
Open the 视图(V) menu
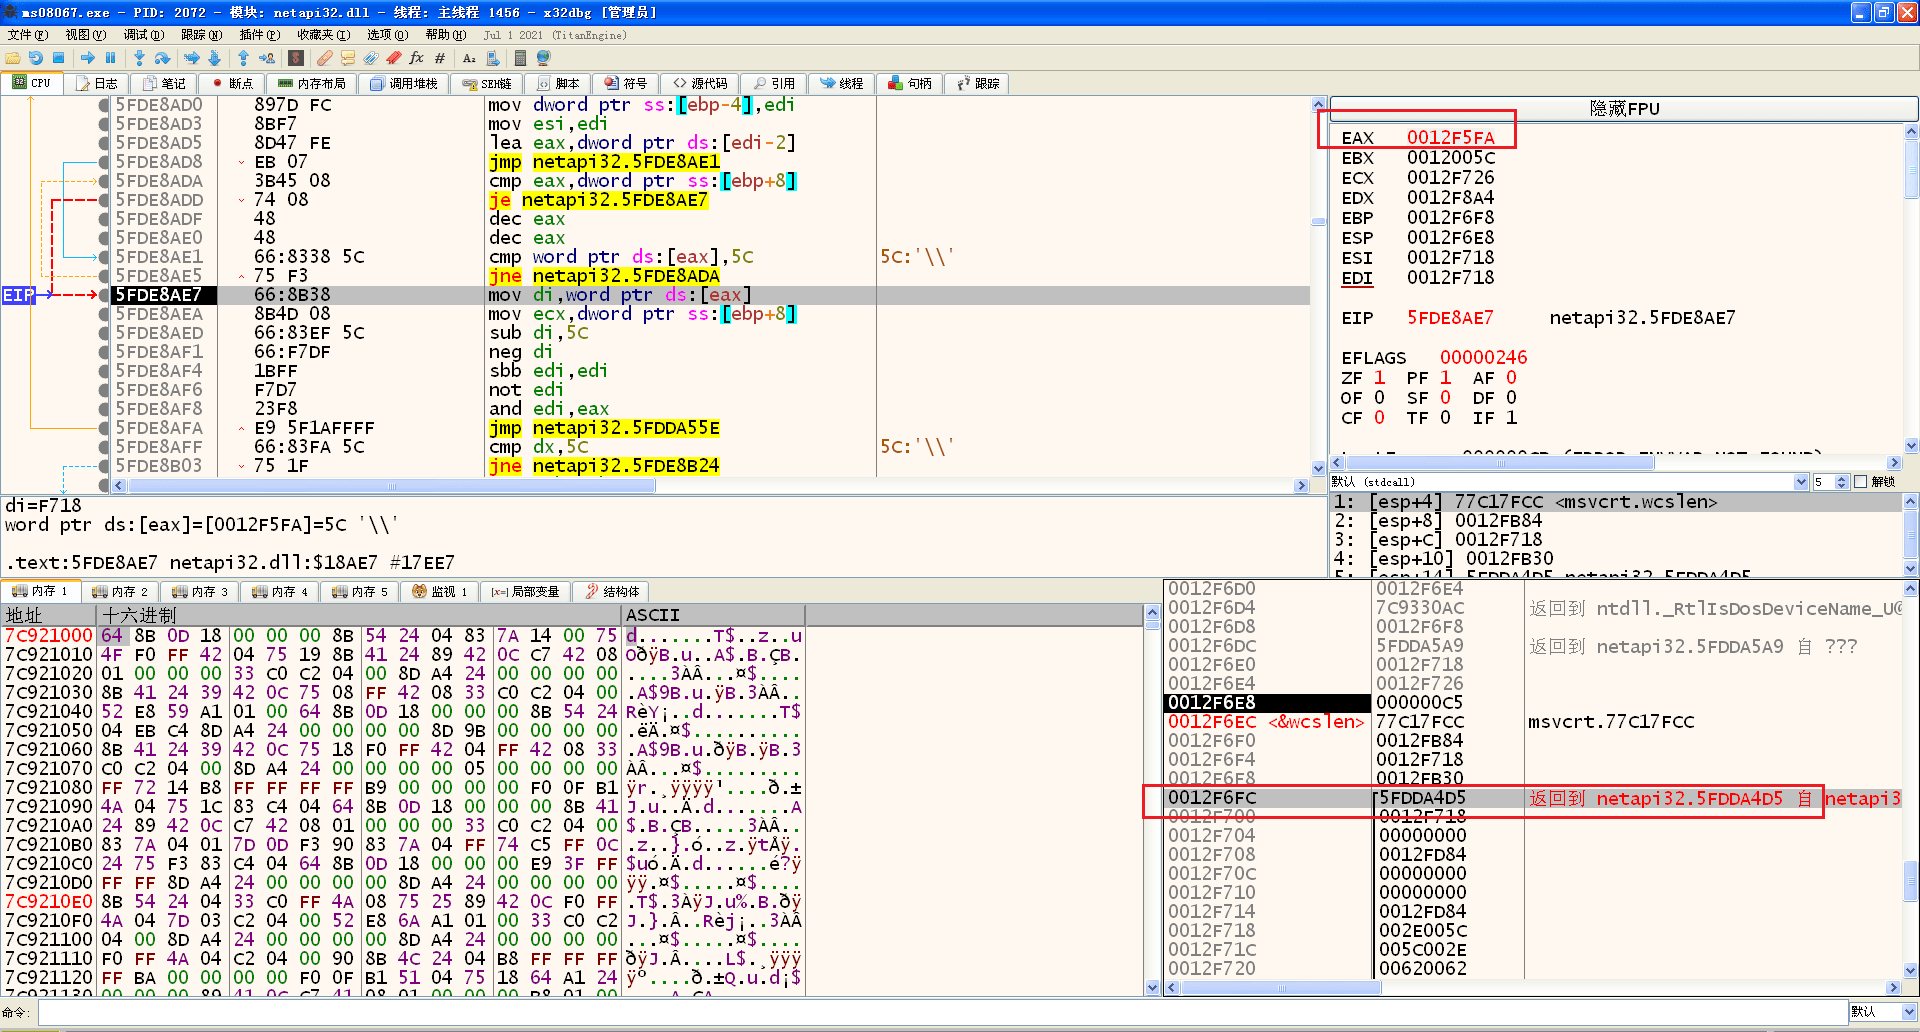(85, 35)
